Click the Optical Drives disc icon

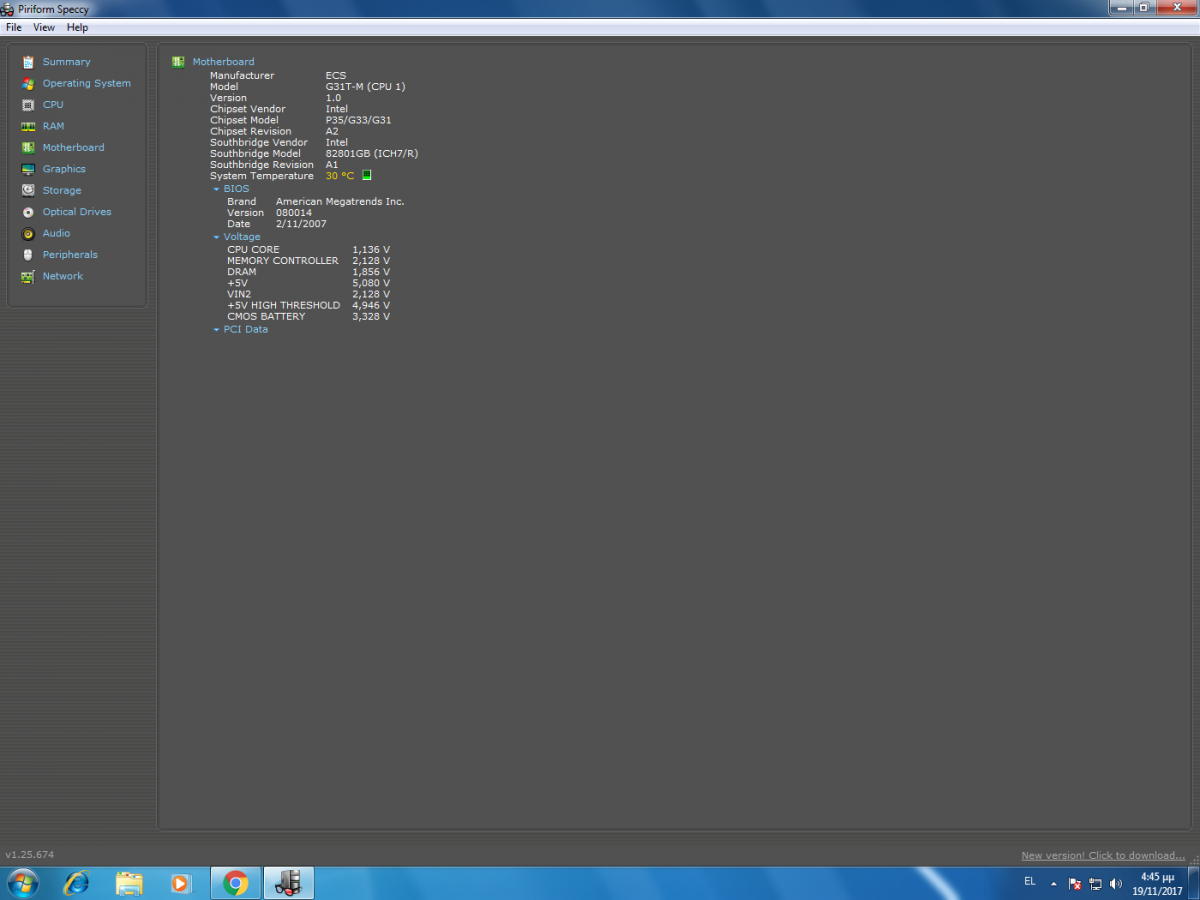[28, 212]
